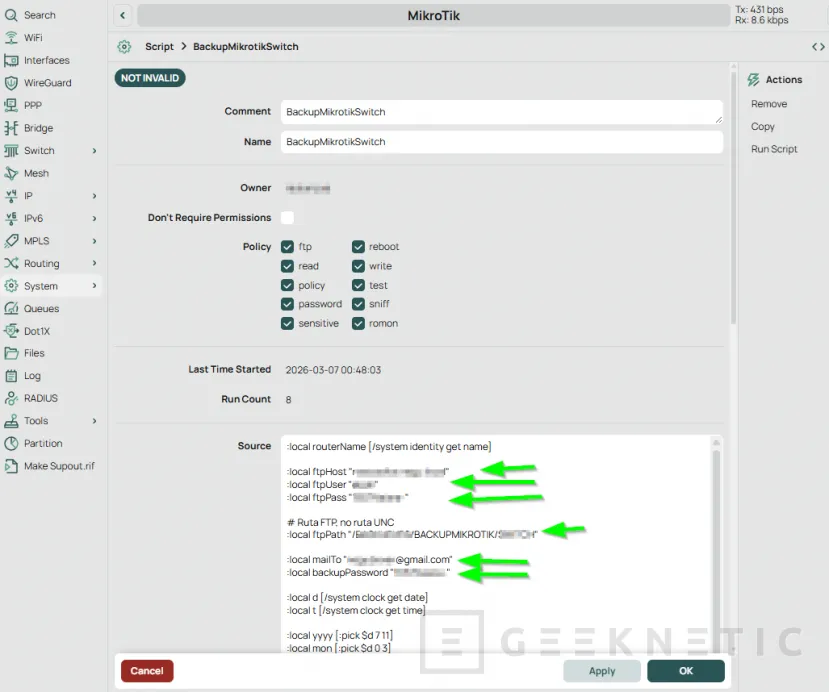Uncheck the sensitive policy checkbox

[286, 323]
